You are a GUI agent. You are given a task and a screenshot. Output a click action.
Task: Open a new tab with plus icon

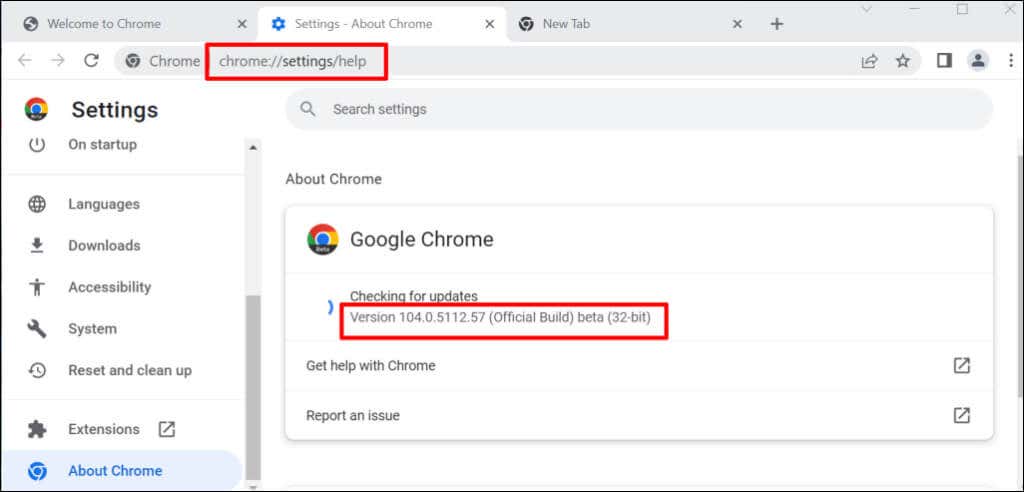click(x=777, y=24)
